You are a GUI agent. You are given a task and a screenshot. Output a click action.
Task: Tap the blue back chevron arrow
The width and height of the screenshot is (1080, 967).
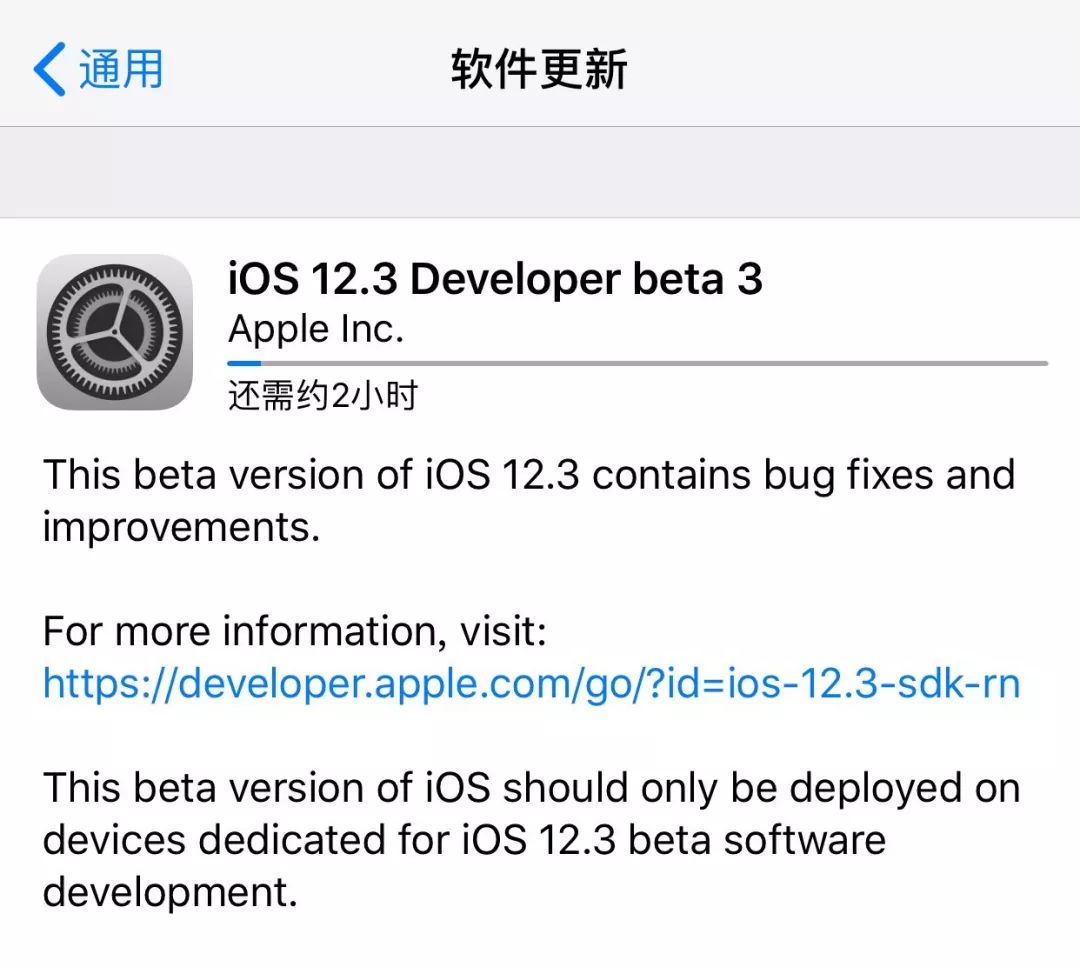49,69
